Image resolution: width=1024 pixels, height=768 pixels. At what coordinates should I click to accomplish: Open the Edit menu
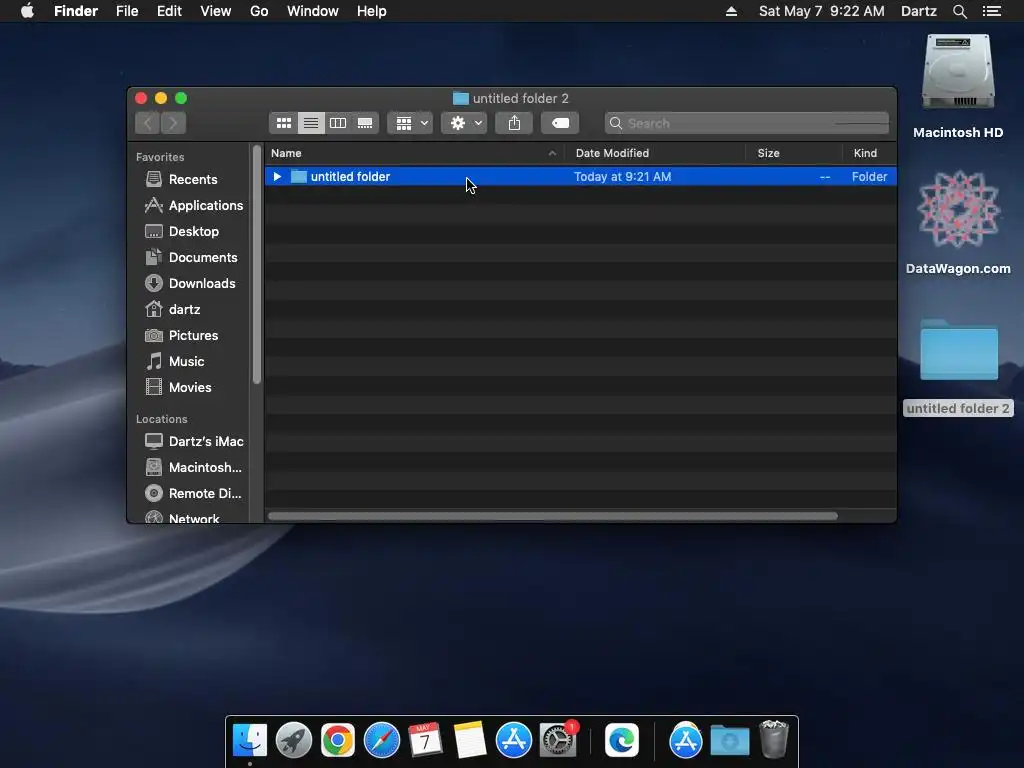pos(169,11)
